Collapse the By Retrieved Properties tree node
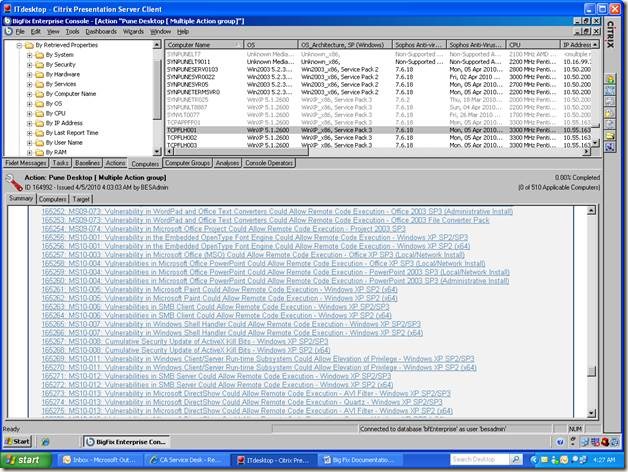The height and width of the screenshot is (472, 628). click(19, 45)
